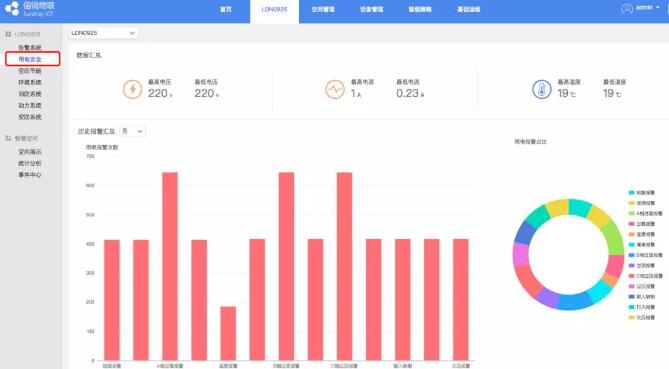
Task: Click the Sundray IOT logo icon
Action: 12,9
